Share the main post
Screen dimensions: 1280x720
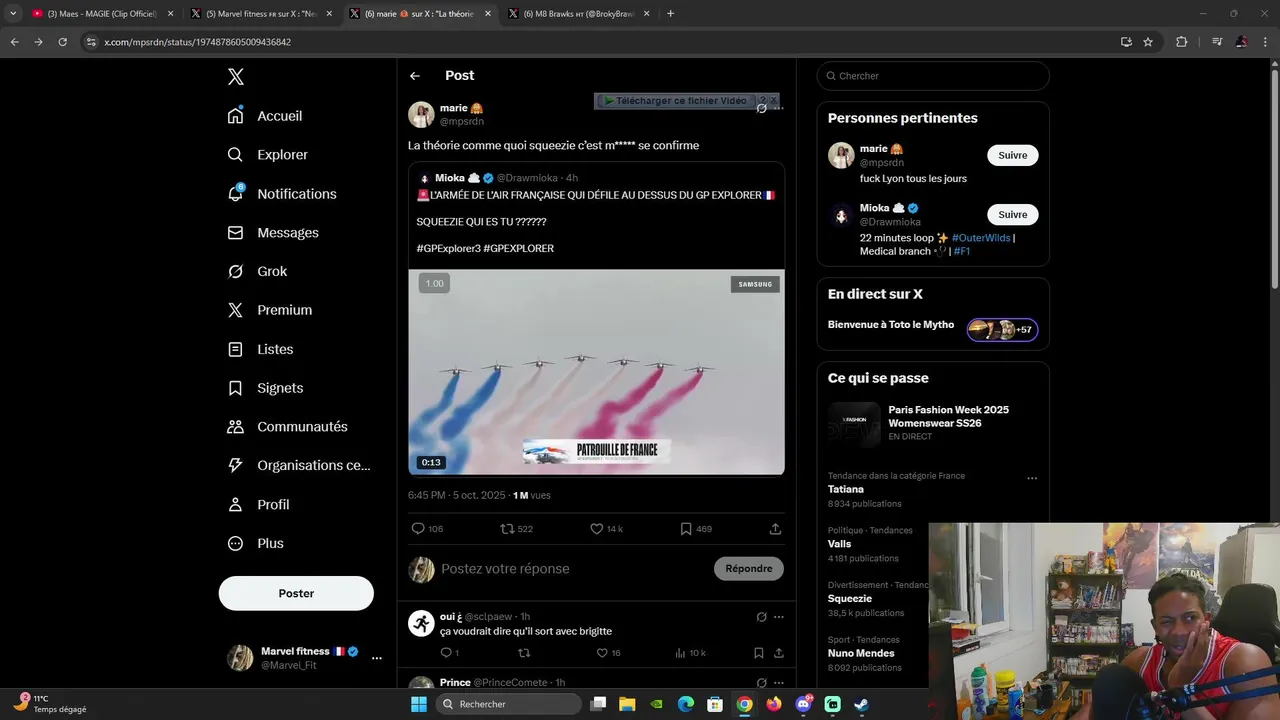775,529
